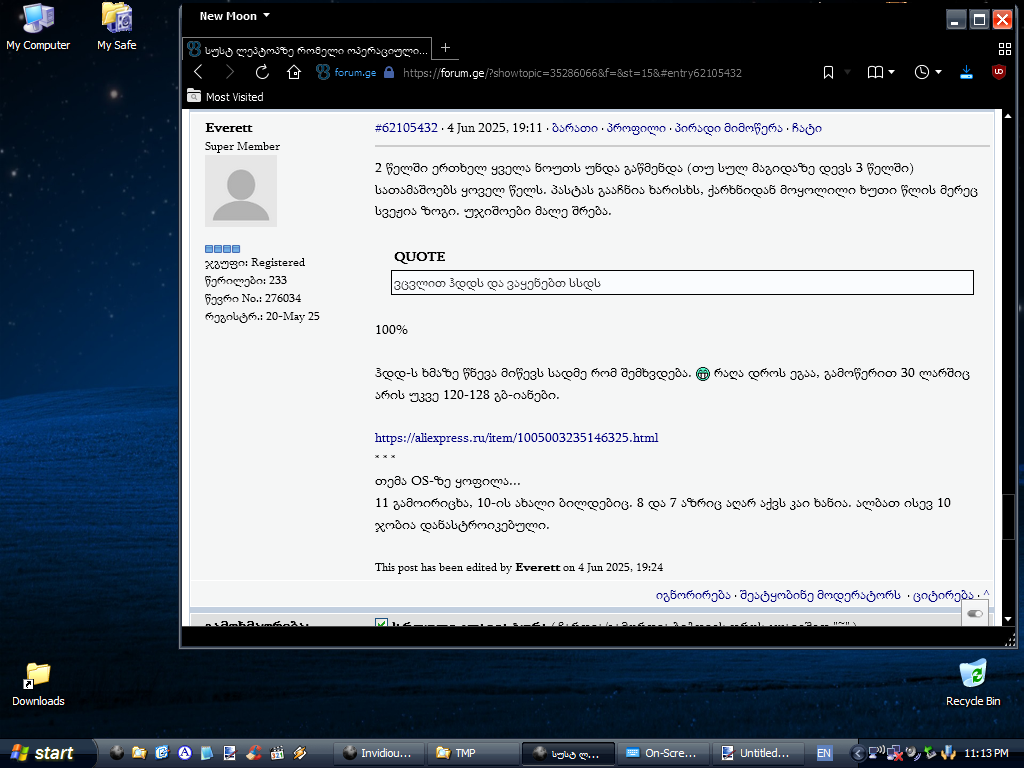Open the My Safe desktop icon
This screenshot has width=1024, height=768.
[x=116, y=27]
